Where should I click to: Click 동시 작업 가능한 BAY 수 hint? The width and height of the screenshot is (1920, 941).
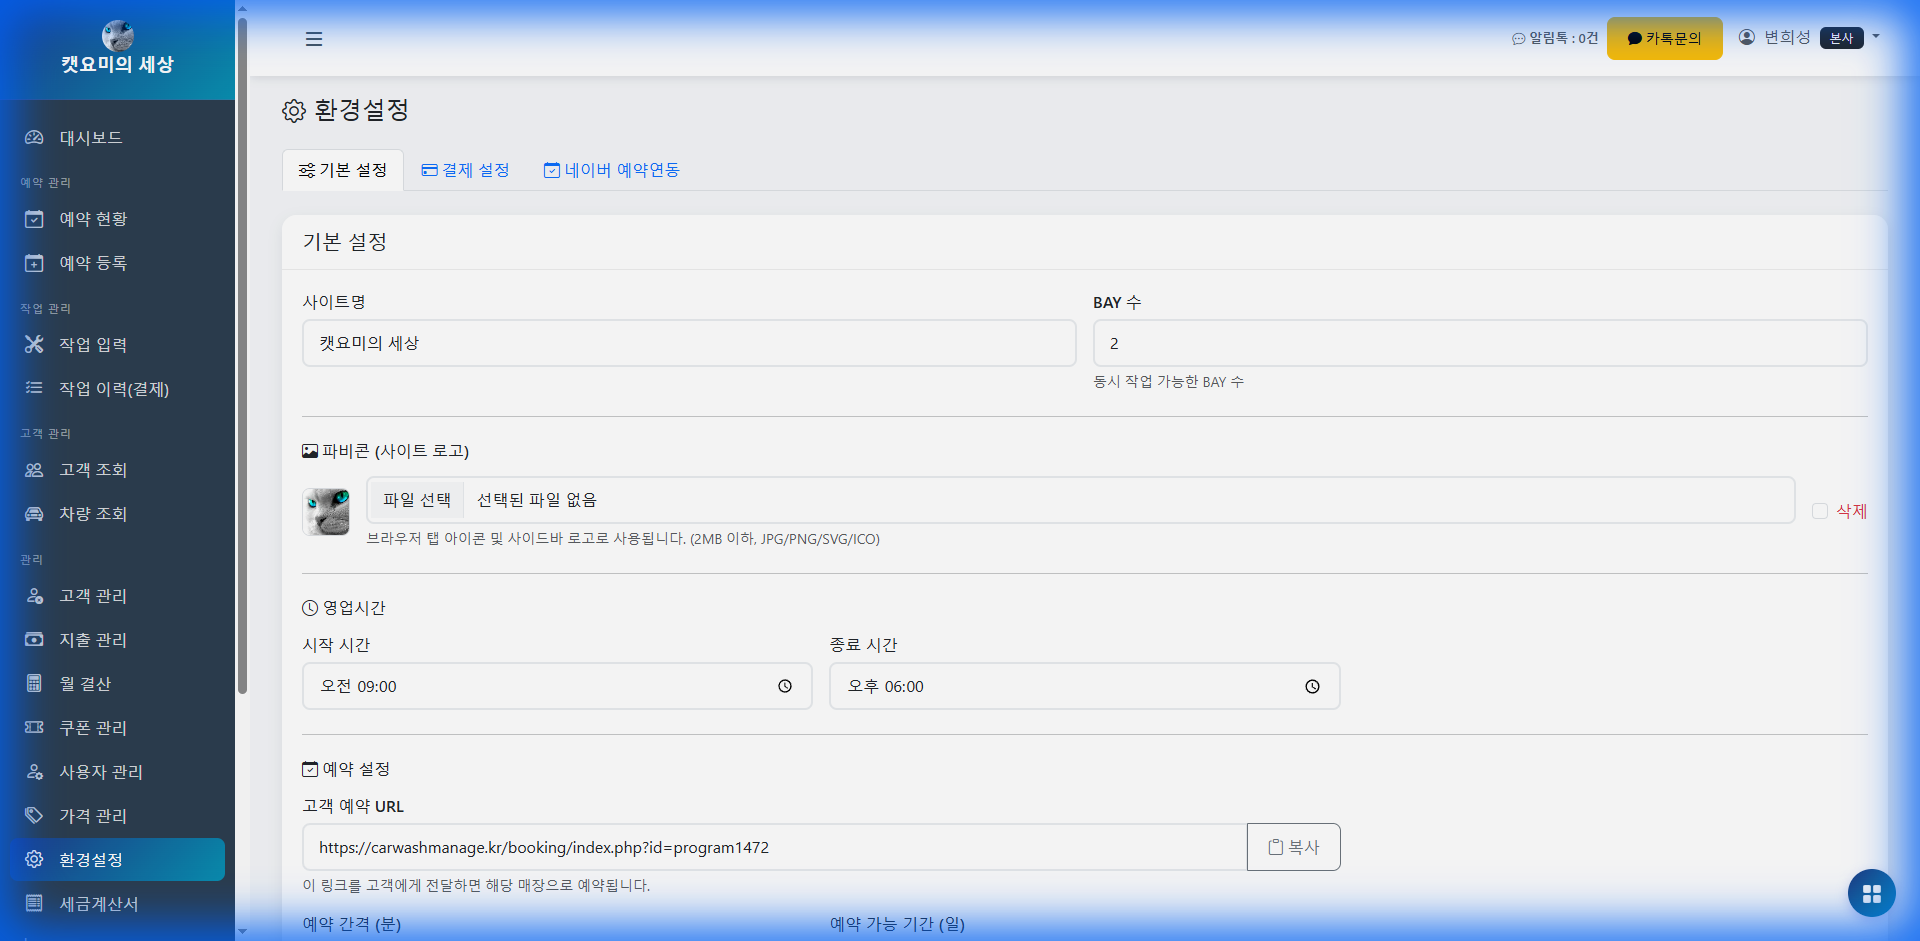coord(1168,382)
